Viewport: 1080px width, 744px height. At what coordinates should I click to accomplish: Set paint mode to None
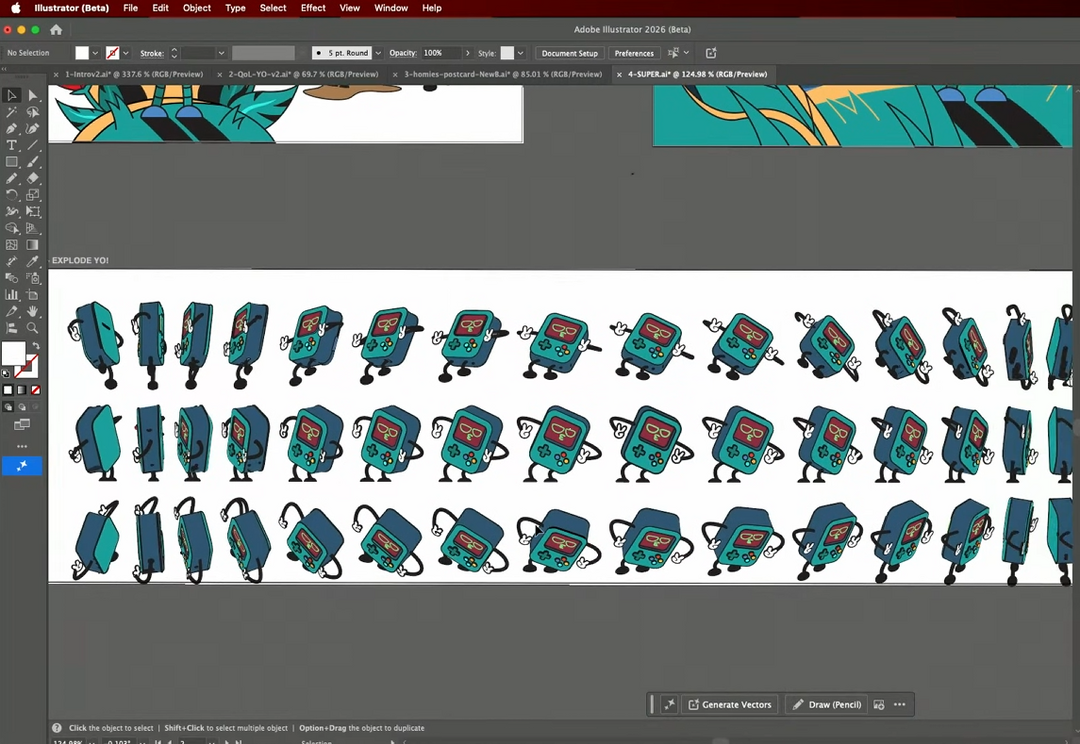tap(36, 390)
